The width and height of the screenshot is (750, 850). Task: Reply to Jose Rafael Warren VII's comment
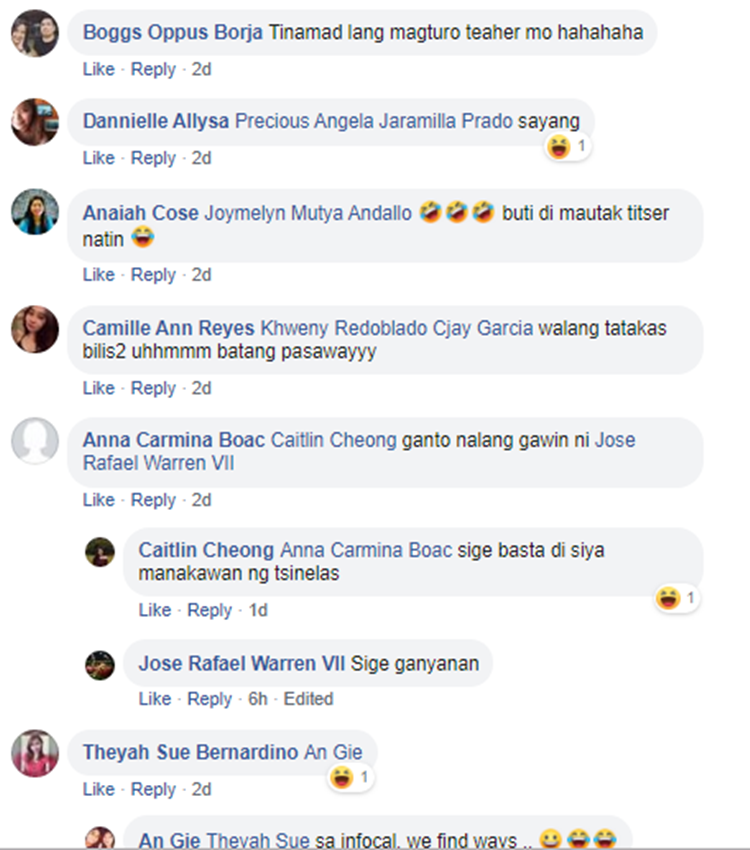pyautogui.click(x=210, y=699)
